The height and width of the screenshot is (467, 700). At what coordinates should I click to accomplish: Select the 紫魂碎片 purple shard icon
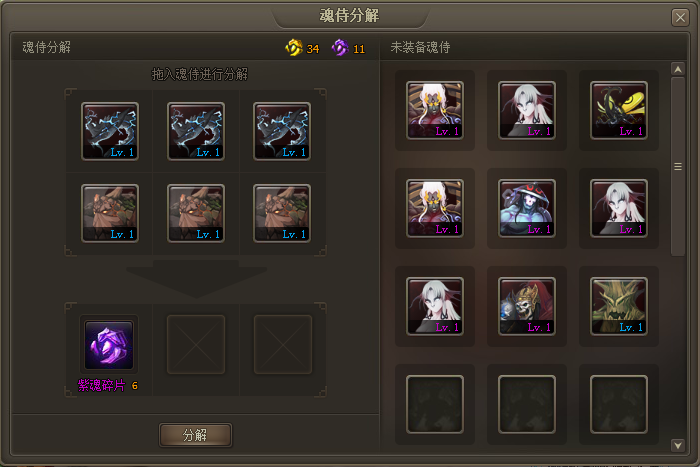point(109,345)
